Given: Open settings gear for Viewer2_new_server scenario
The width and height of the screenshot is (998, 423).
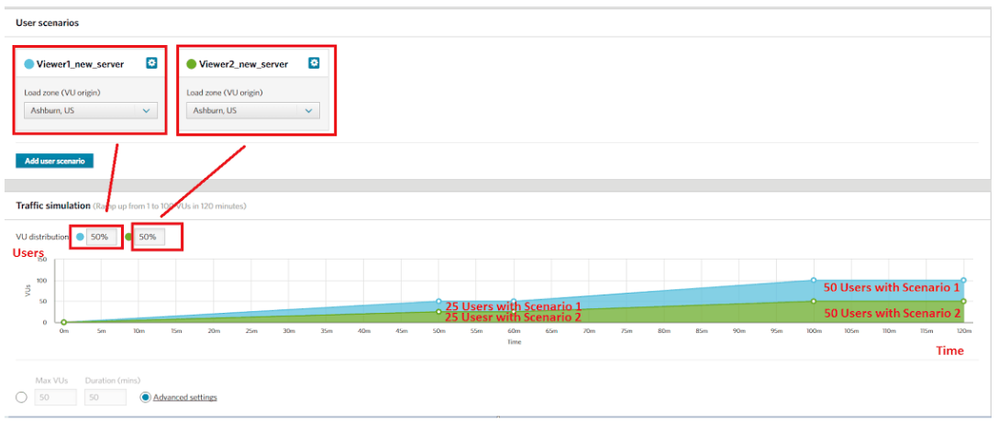Looking at the screenshot, I should [314, 63].
